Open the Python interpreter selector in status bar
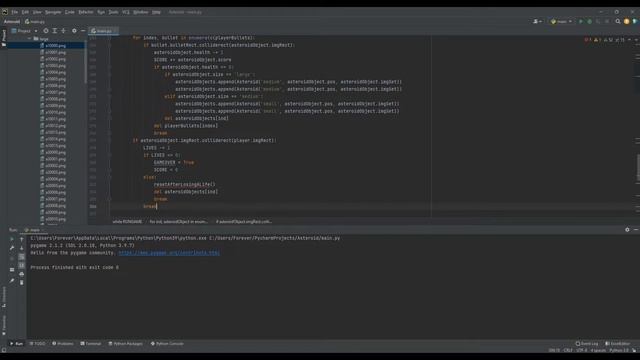 click(619, 350)
